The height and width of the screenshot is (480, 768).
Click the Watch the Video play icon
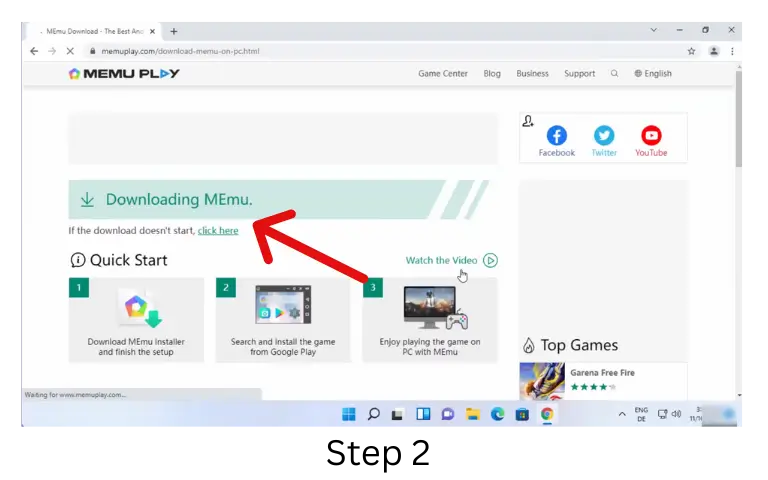(x=490, y=260)
